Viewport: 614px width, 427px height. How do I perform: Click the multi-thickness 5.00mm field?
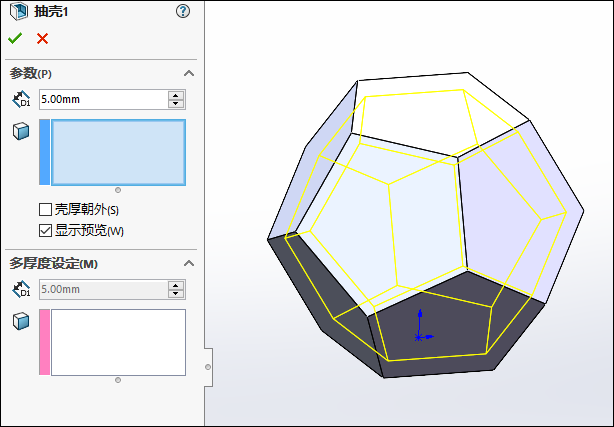pos(104,289)
